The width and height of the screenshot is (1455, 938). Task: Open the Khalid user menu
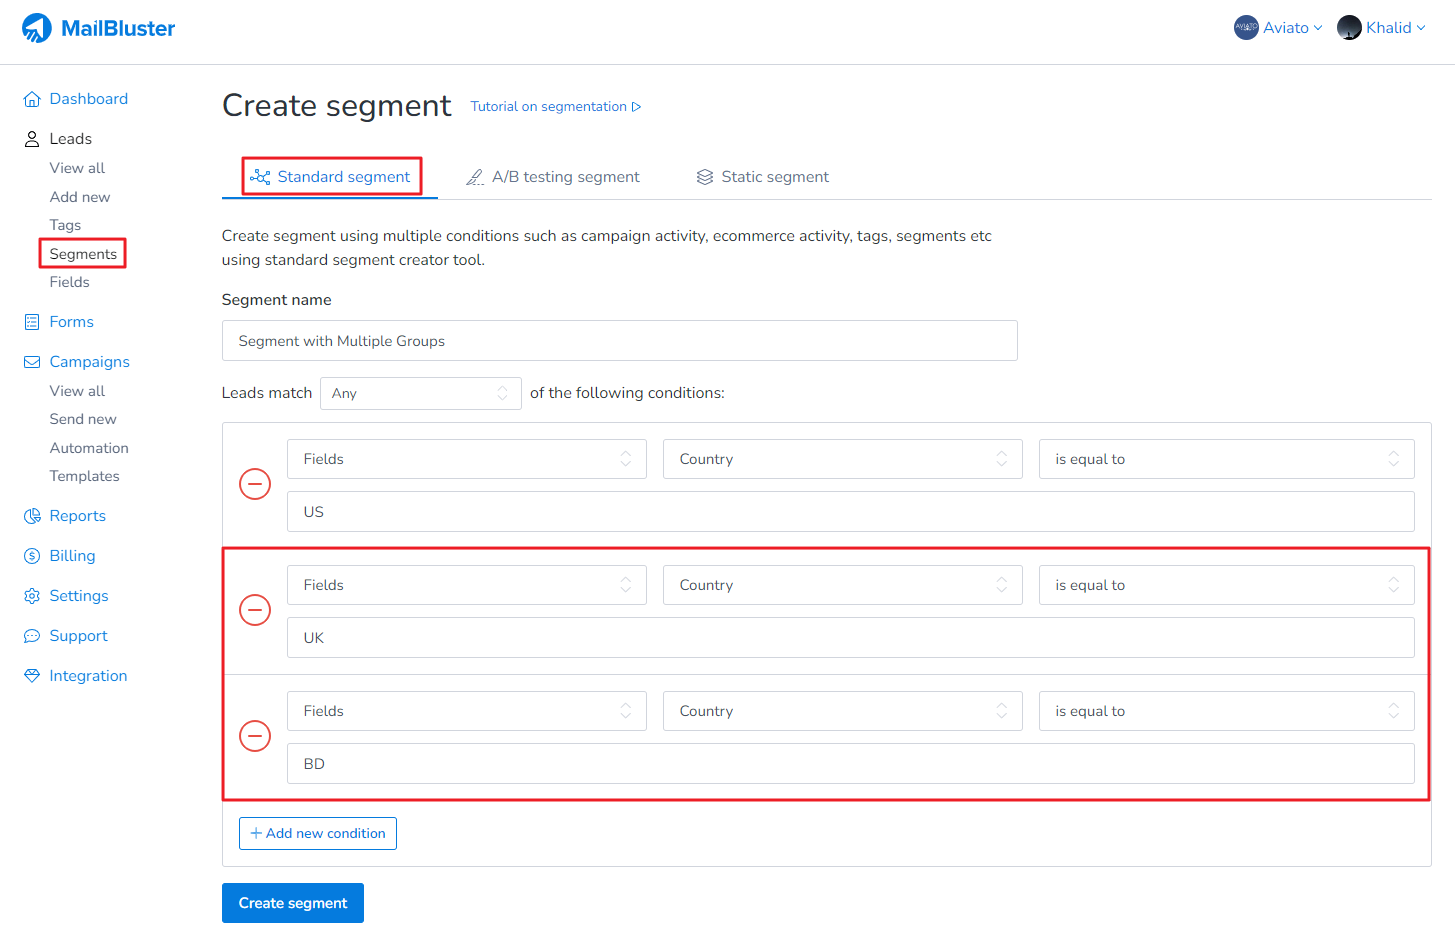[x=1381, y=28]
